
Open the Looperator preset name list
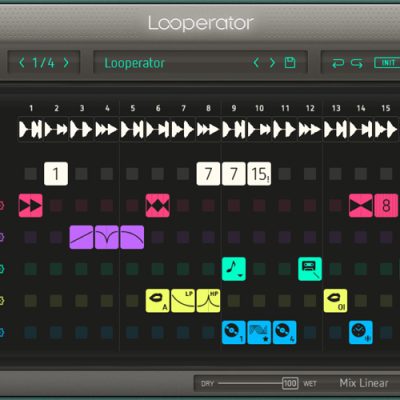(x=135, y=63)
